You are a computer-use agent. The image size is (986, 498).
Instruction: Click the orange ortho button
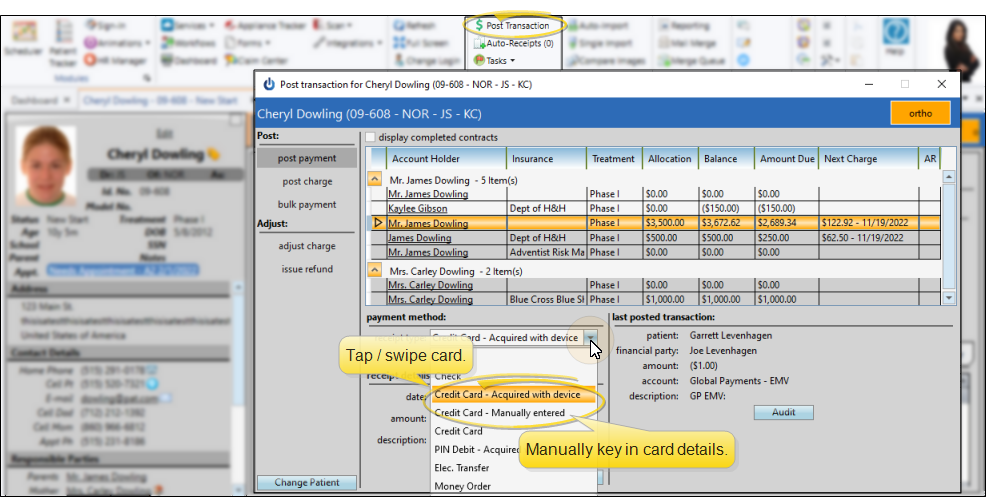tap(919, 114)
